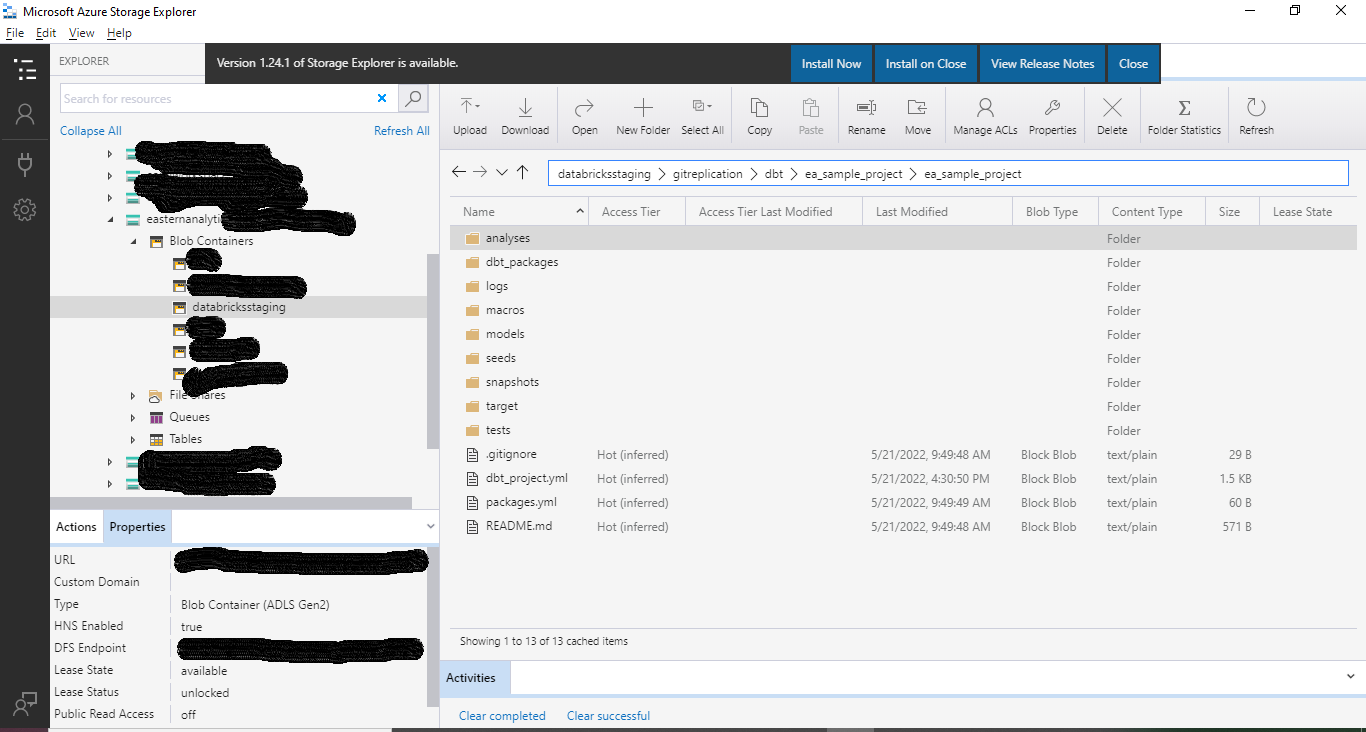
Task: Open the Connect plug icon
Action: coord(25,163)
